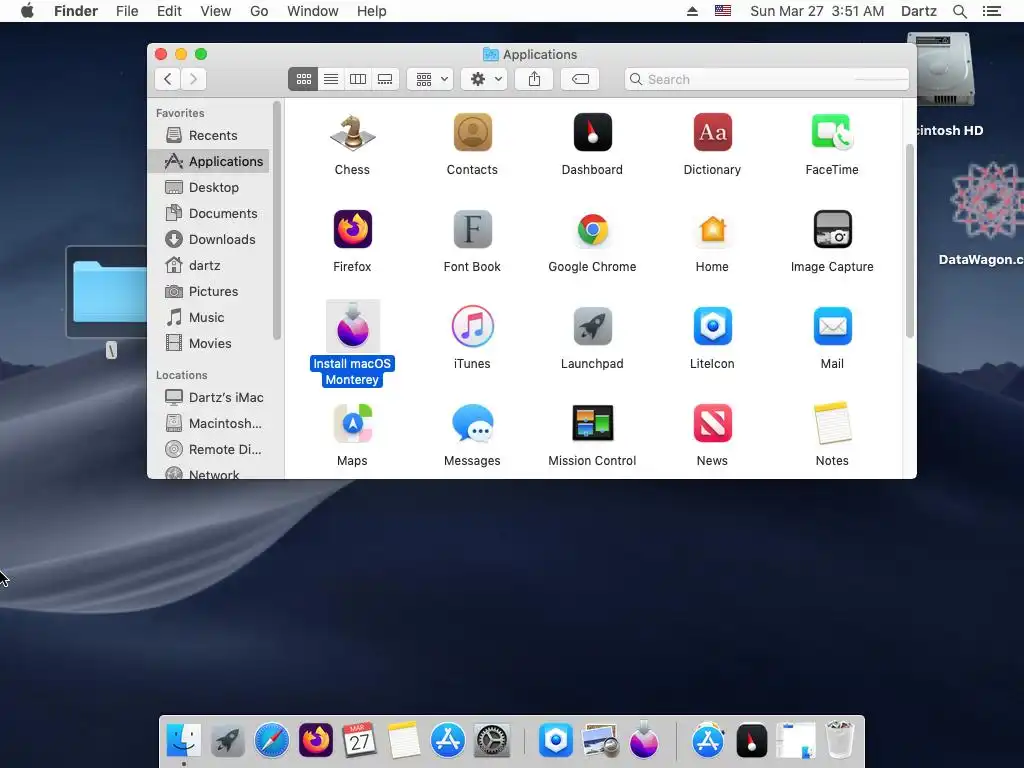Select Downloads in the Finder sidebar
1024x768 pixels.
208,239
